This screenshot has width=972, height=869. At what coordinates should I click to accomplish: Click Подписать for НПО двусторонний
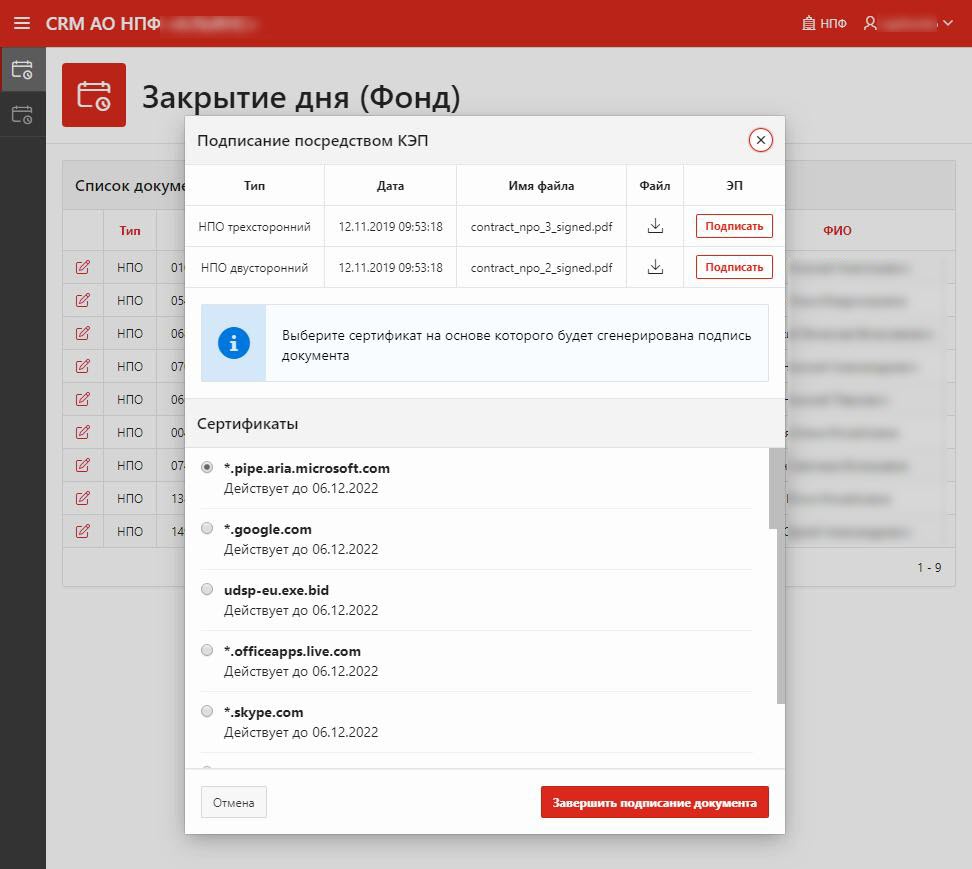(x=734, y=267)
